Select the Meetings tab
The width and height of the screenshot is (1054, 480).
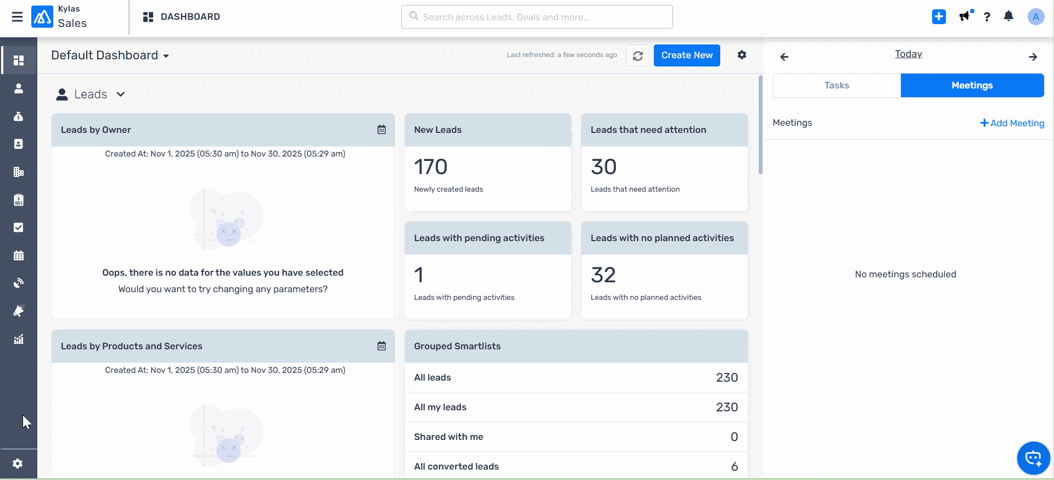(971, 86)
